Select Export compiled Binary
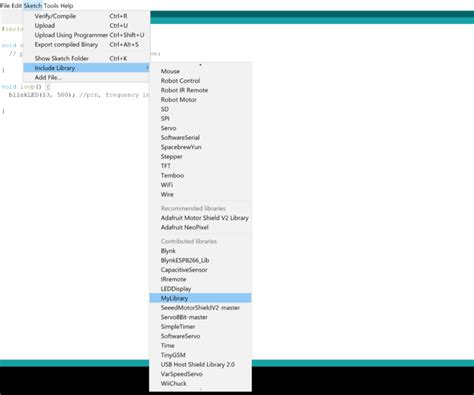The height and width of the screenshot is (395, 474). coord(87,45)
